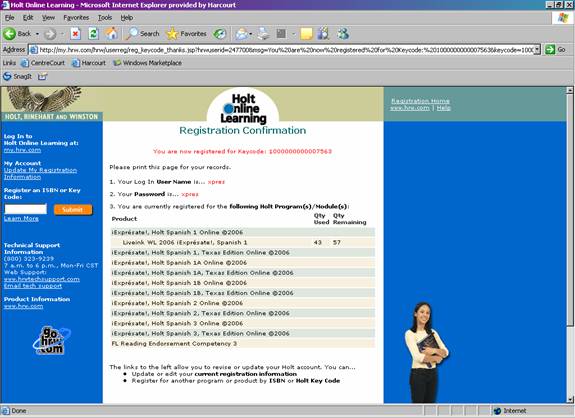Open the Messenger icon in toolbar

(343, 34)
